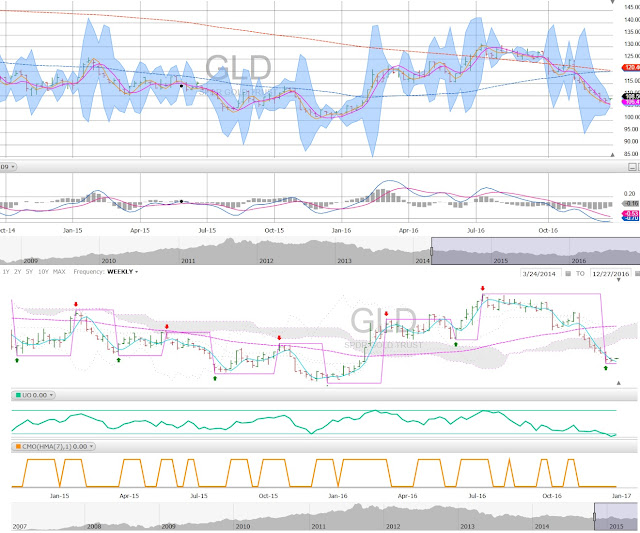This screenshot has height=533, width=640.
Task: Open calendar picker next to start date
Action: [x=568, y=273]
